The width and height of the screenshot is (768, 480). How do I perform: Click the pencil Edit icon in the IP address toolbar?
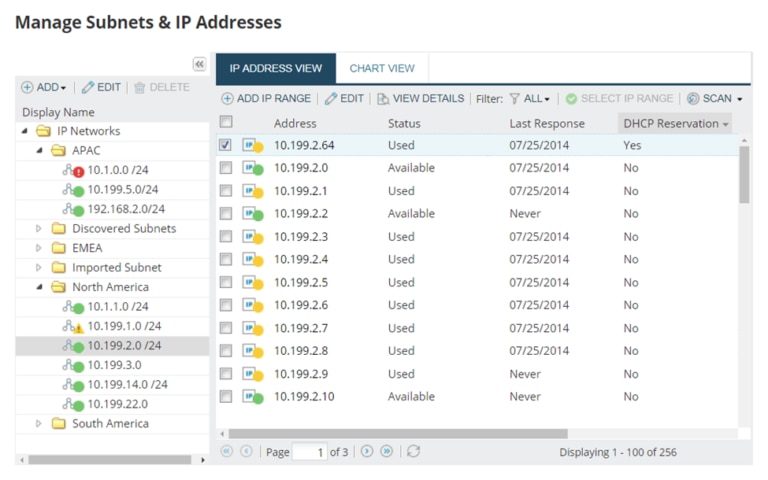[331, 99]
